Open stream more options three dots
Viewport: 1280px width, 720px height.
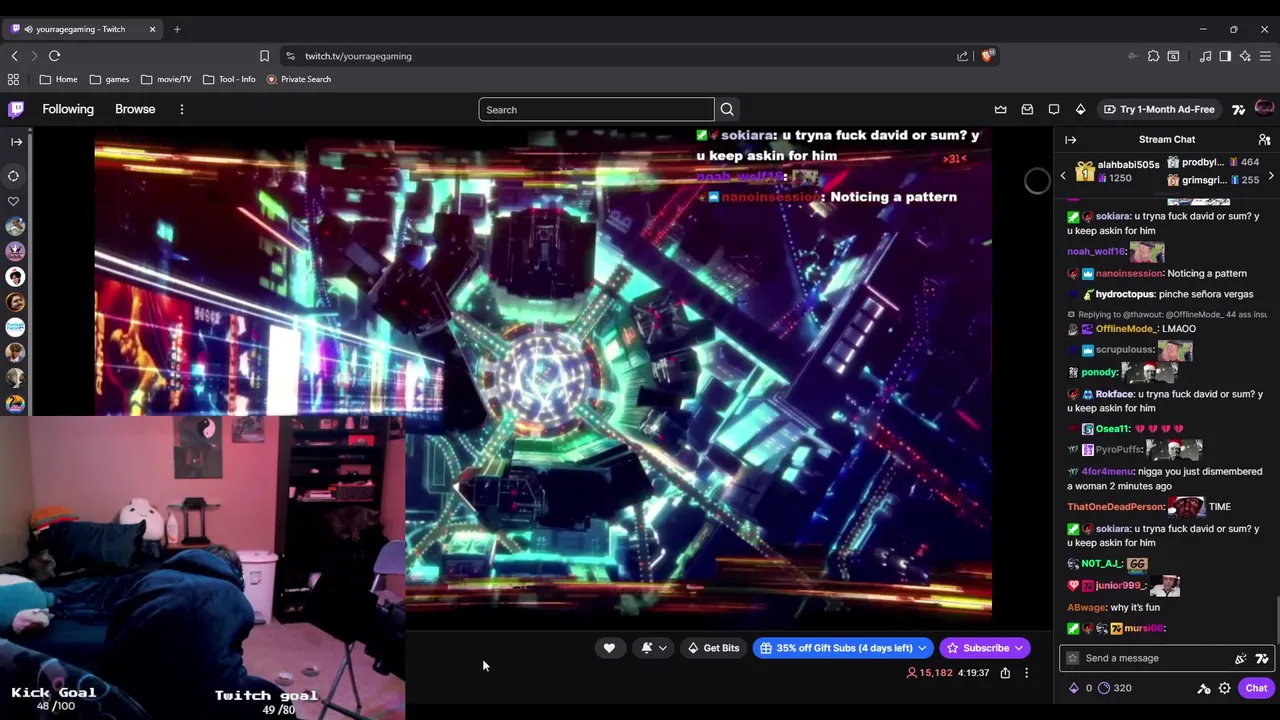tap(1026, 673)
